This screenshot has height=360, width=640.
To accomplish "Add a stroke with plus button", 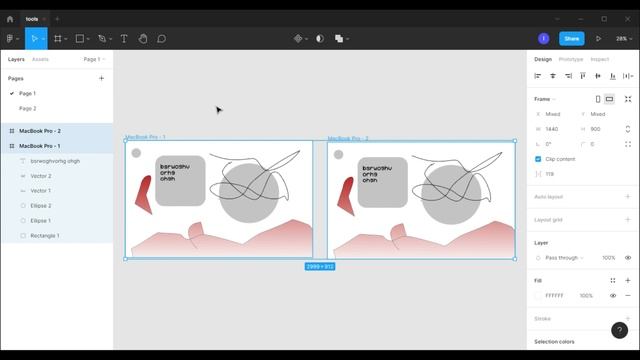I will (628, 318).
